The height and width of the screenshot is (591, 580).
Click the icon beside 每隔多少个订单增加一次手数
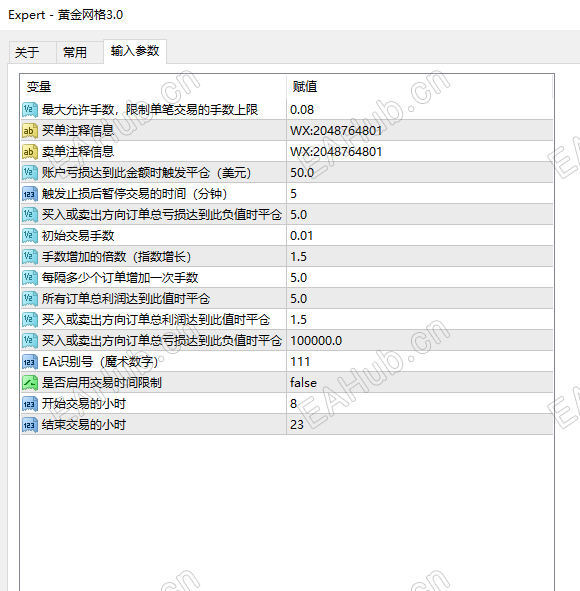click(x=30, y=278)
